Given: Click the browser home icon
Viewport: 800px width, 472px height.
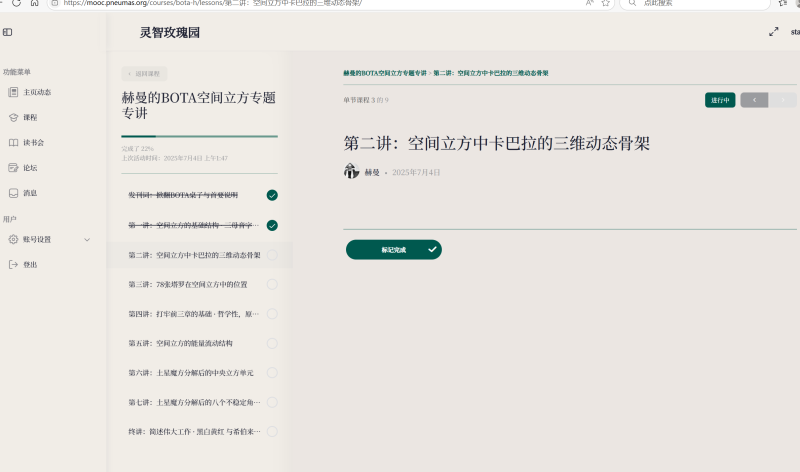Looking at the screenshot, I should pos(34,3).
